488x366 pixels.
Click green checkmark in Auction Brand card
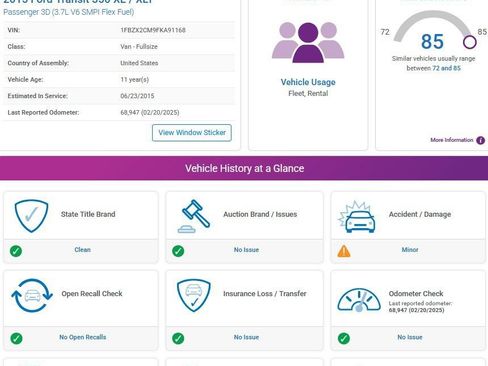178,251
